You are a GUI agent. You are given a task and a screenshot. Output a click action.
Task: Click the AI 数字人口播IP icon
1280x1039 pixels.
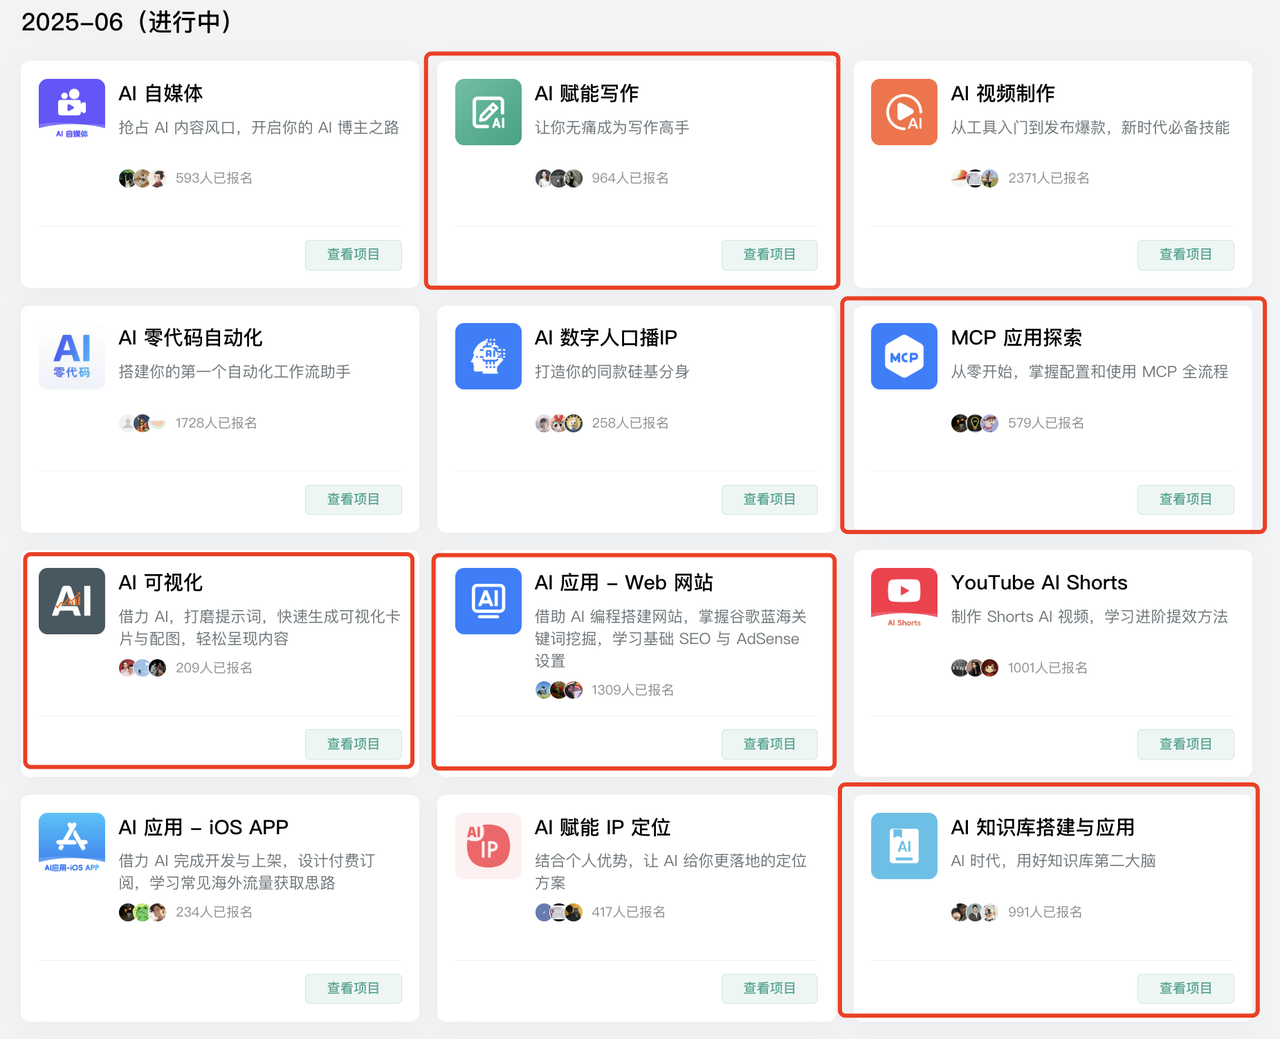coord(488,356)
